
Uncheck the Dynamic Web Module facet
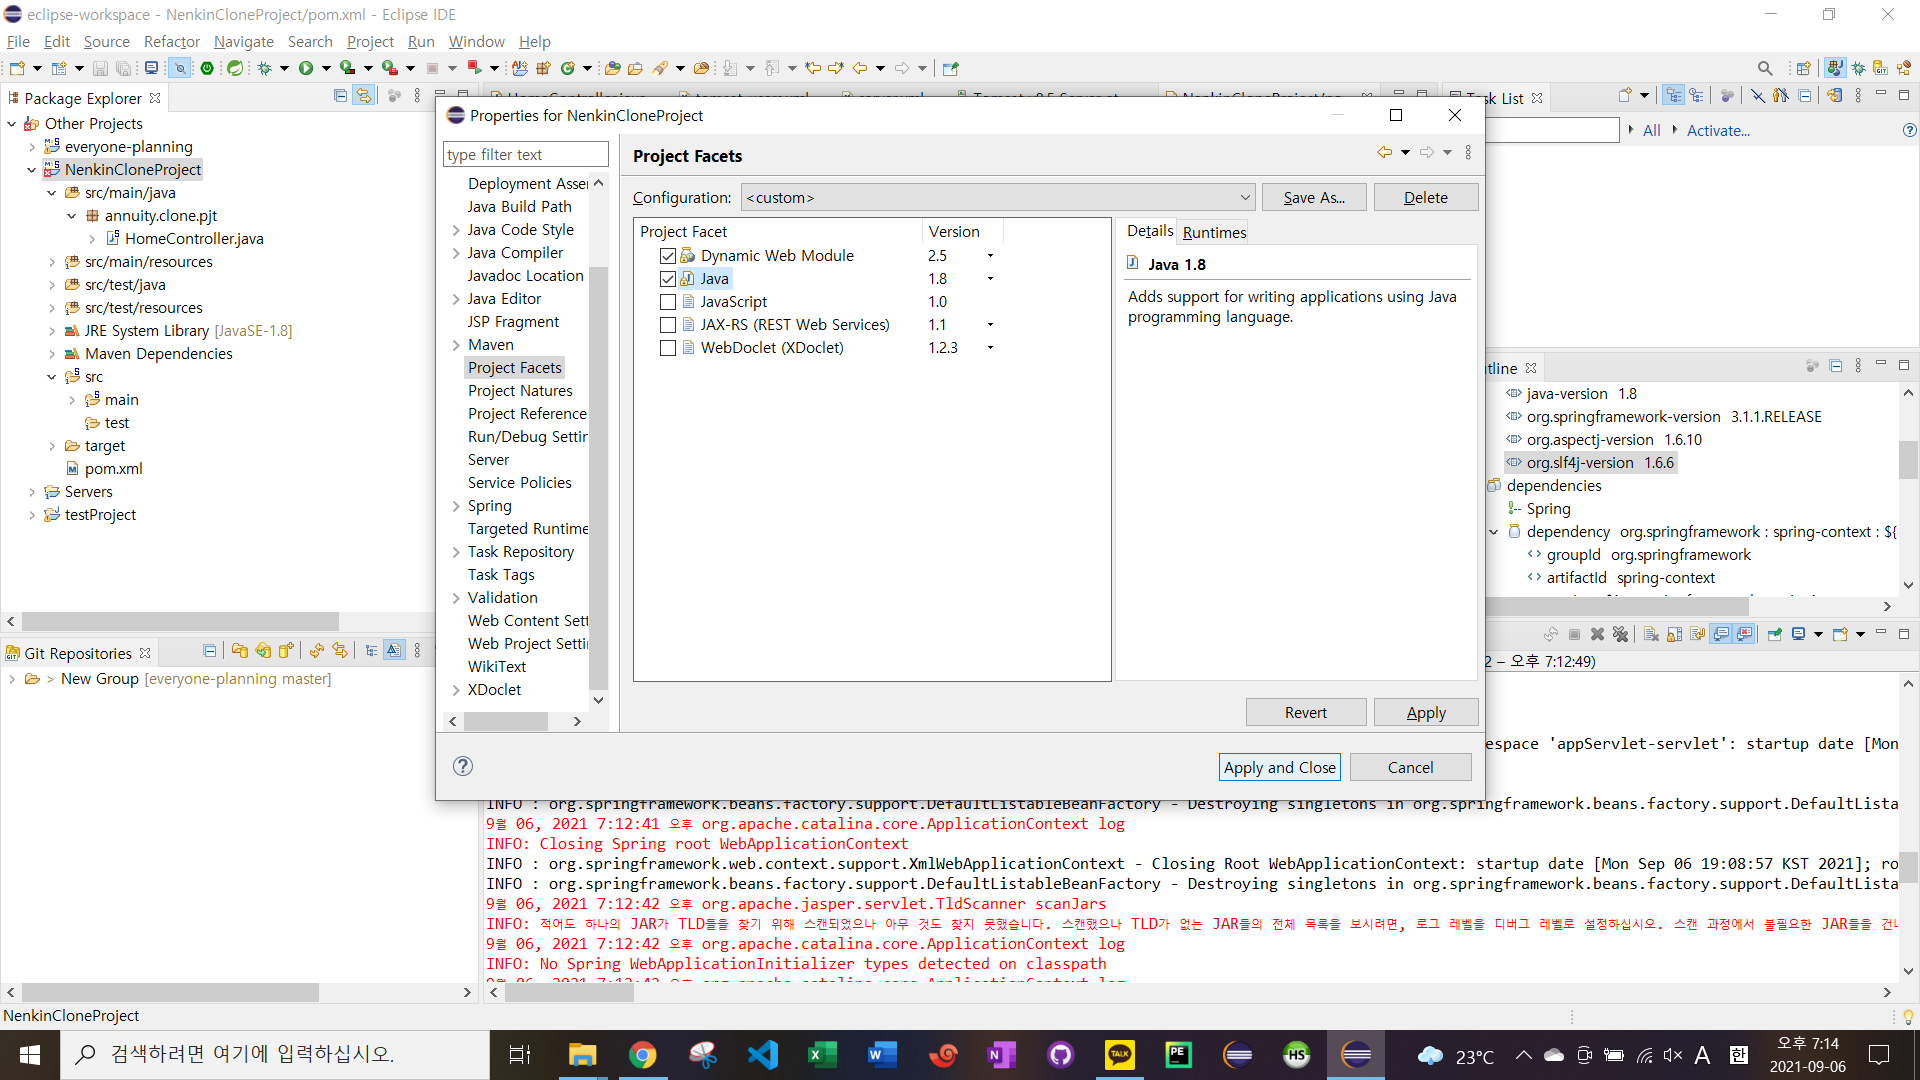pos(668,256)
